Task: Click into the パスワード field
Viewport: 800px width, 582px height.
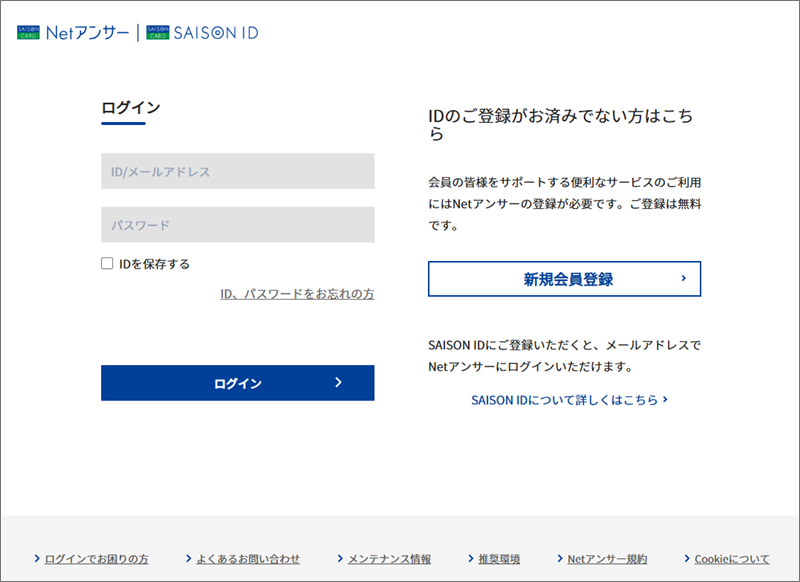Action: click(237, 225)
